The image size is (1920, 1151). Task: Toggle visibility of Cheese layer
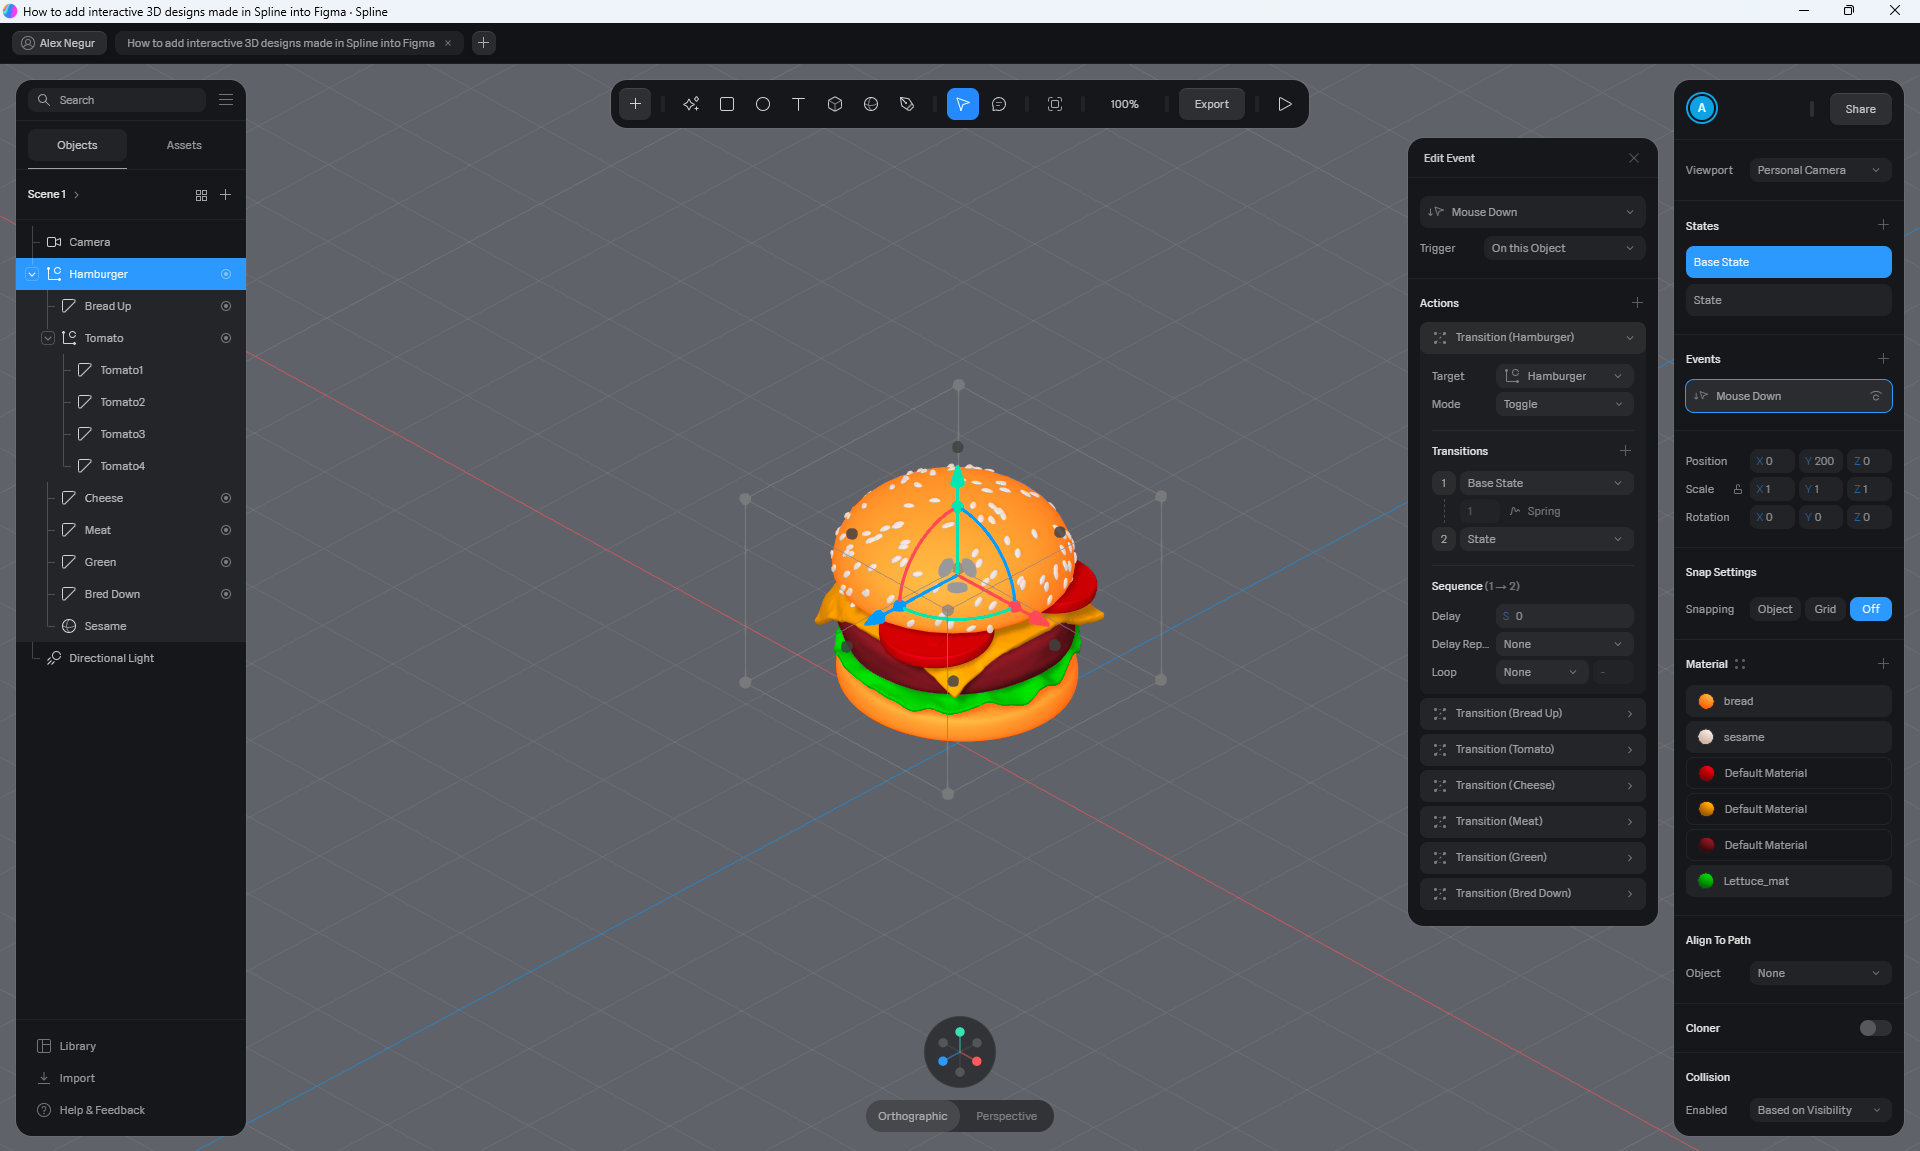coord(226,498)
